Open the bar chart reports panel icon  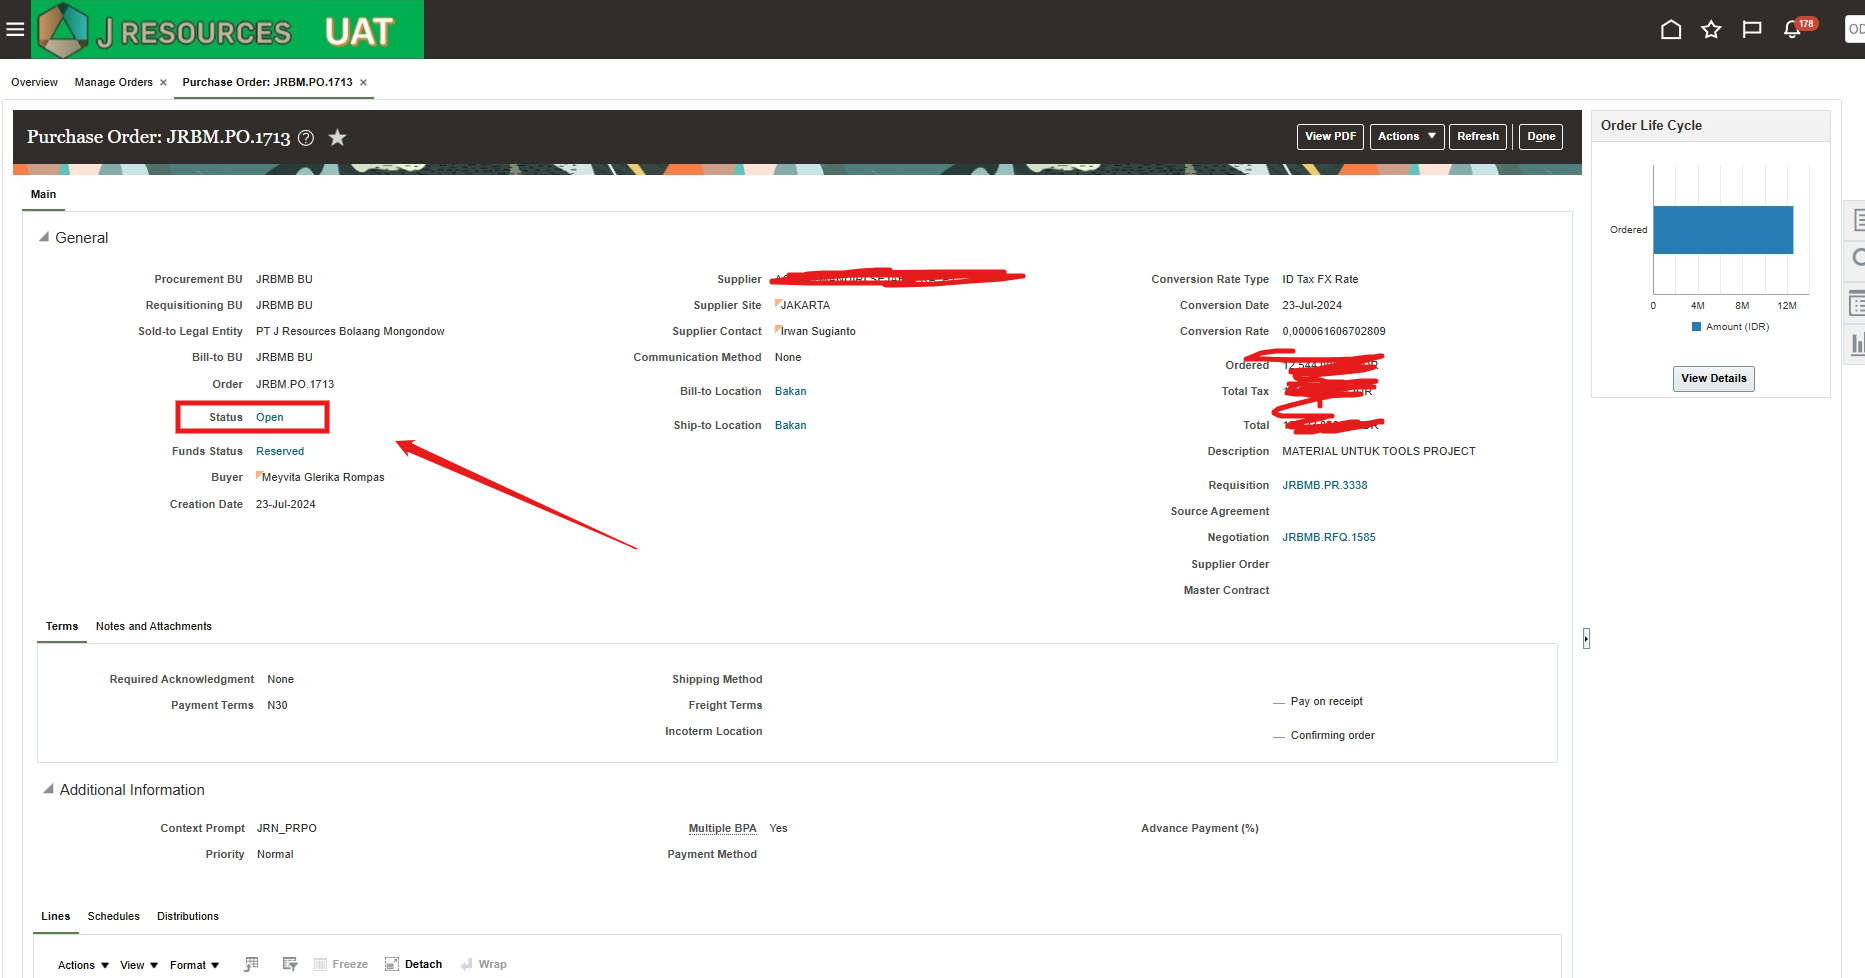pos(1857,344)
